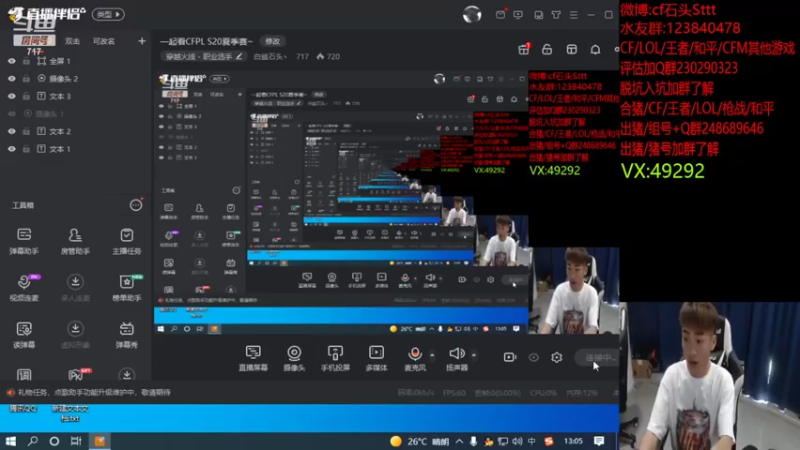Add a new scene with plus icon
The height and width of the screenshot is (450, 800).
pyautogui.click(x=142, y=41)
